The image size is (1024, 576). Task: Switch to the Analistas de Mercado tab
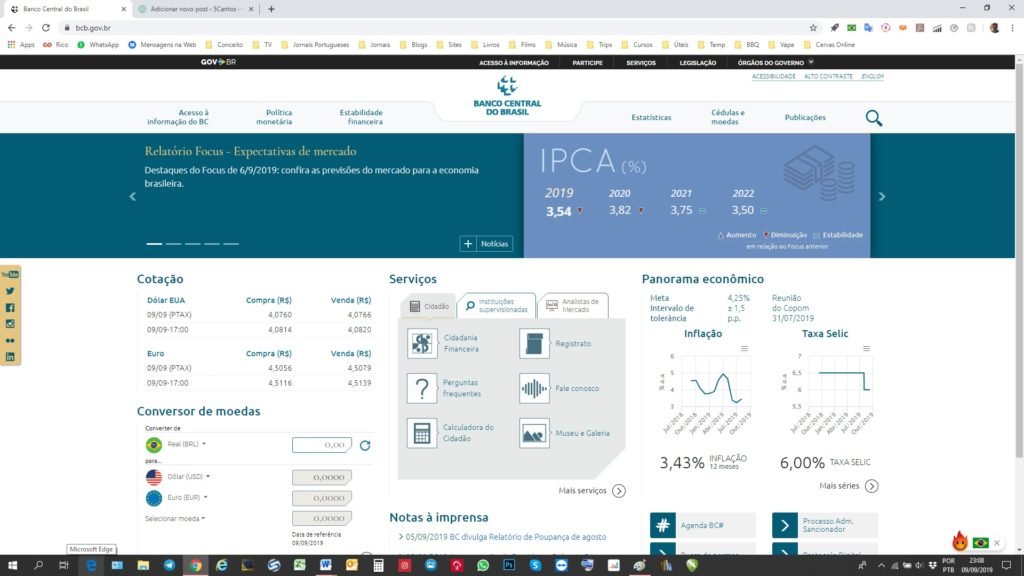click(x=573, y=306)
